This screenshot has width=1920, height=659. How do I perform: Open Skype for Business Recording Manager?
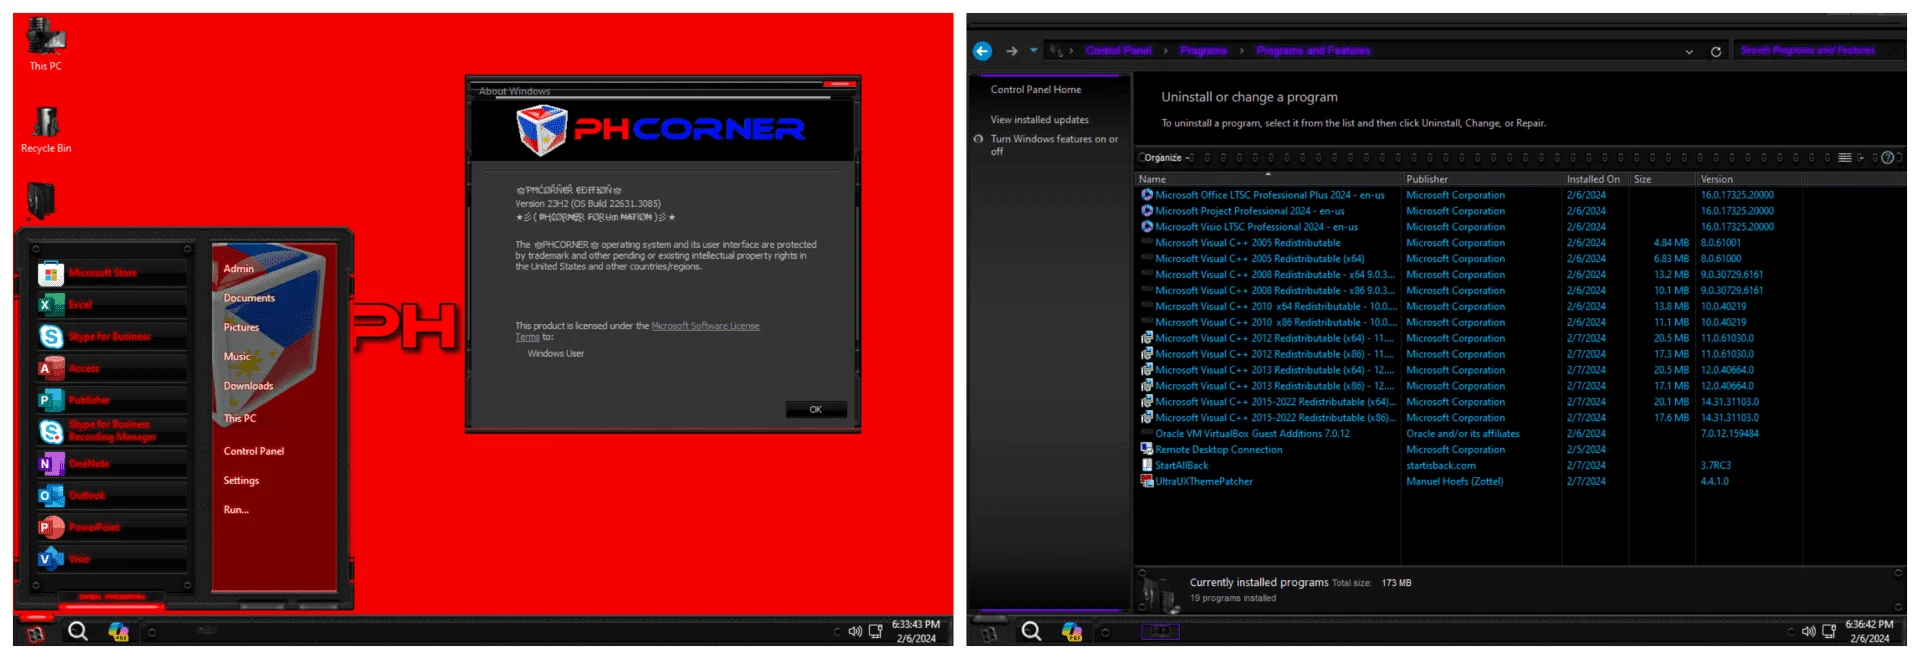click(111, 431)
